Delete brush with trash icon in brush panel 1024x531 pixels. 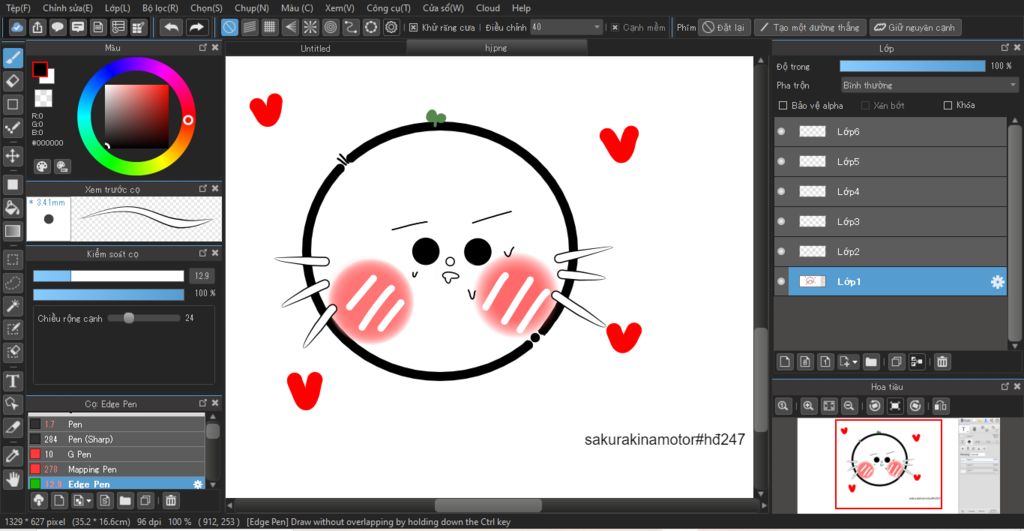170,501
